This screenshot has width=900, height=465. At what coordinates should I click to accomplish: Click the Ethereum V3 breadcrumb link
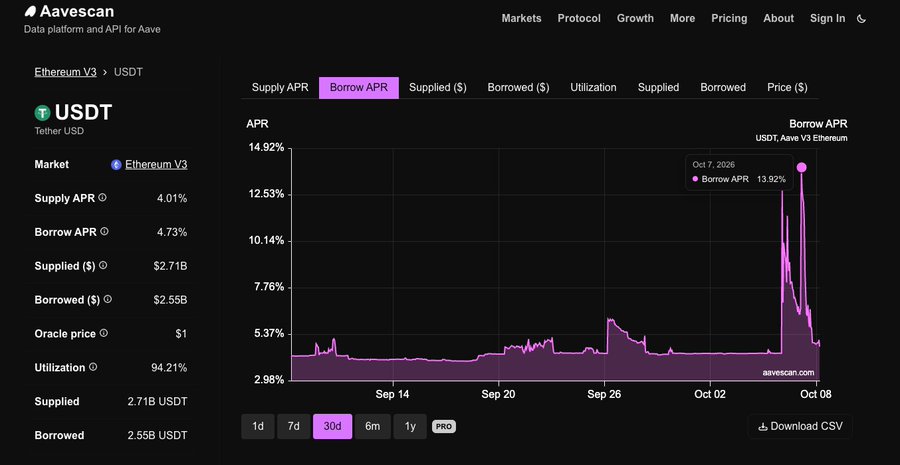pos(65,72)
